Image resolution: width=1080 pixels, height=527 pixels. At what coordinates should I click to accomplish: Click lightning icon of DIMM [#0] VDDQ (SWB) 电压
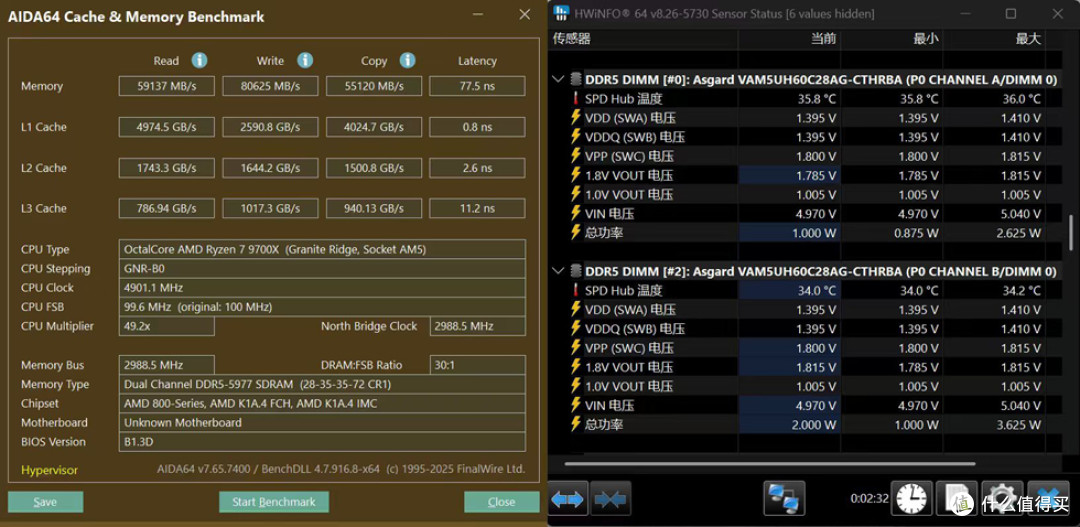tap(576, 137)
